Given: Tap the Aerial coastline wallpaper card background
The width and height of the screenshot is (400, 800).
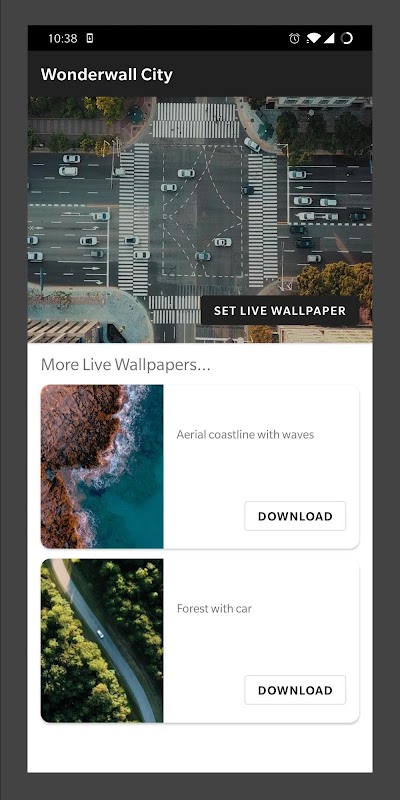Looking at the screenshot, I should pyautogui.click(x=261, y=467).
